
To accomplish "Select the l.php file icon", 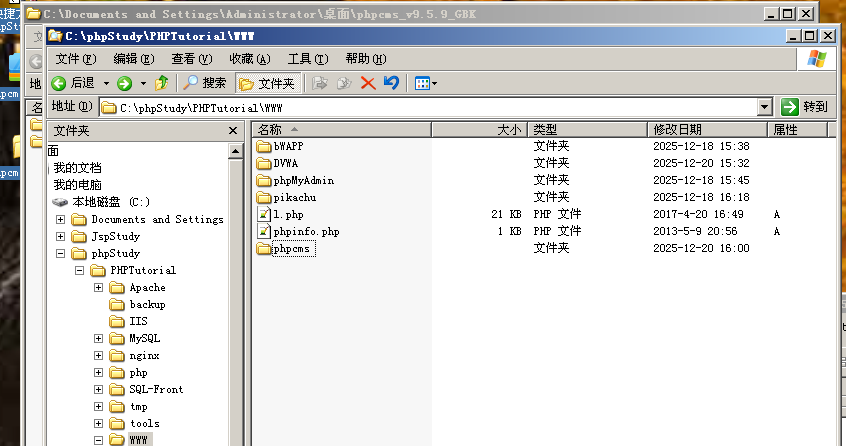I will click(264, 214).
